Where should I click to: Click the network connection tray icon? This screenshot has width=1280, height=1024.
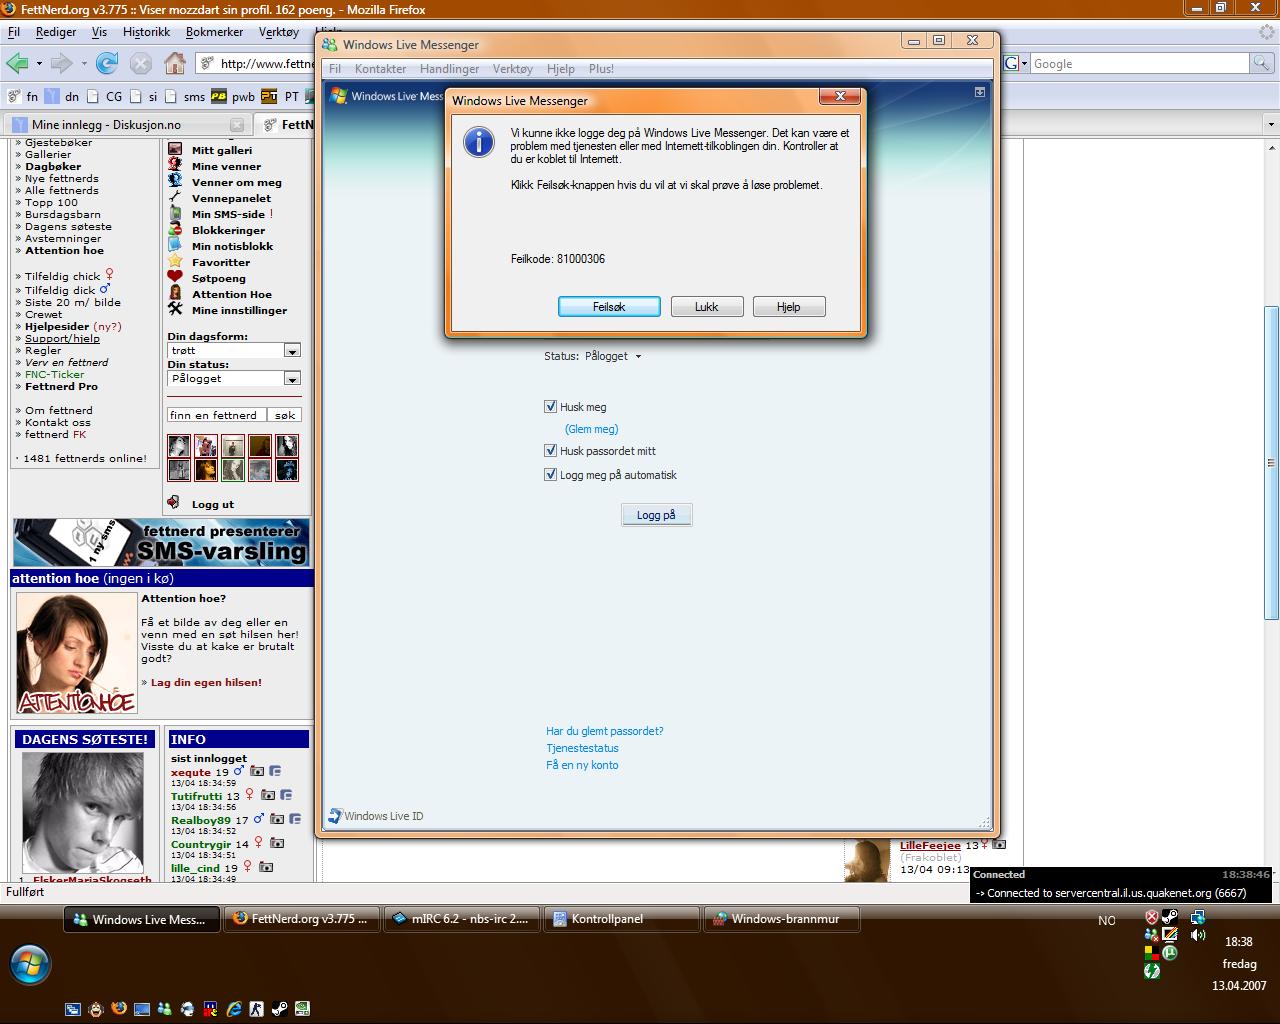coord(1198,917)
